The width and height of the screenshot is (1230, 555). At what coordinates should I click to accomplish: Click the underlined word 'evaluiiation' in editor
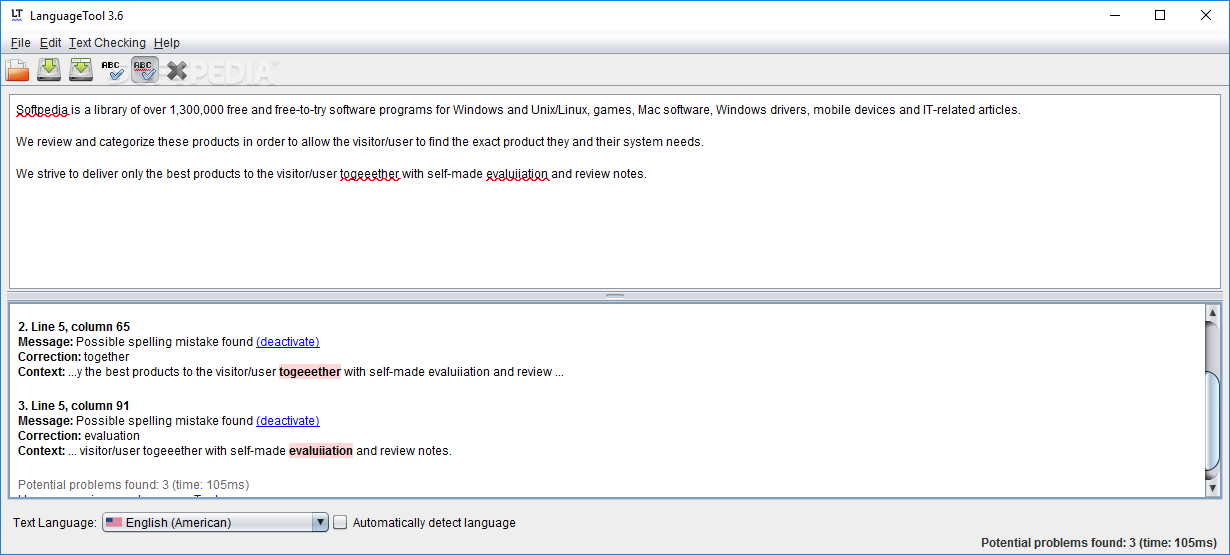point(517,174)
